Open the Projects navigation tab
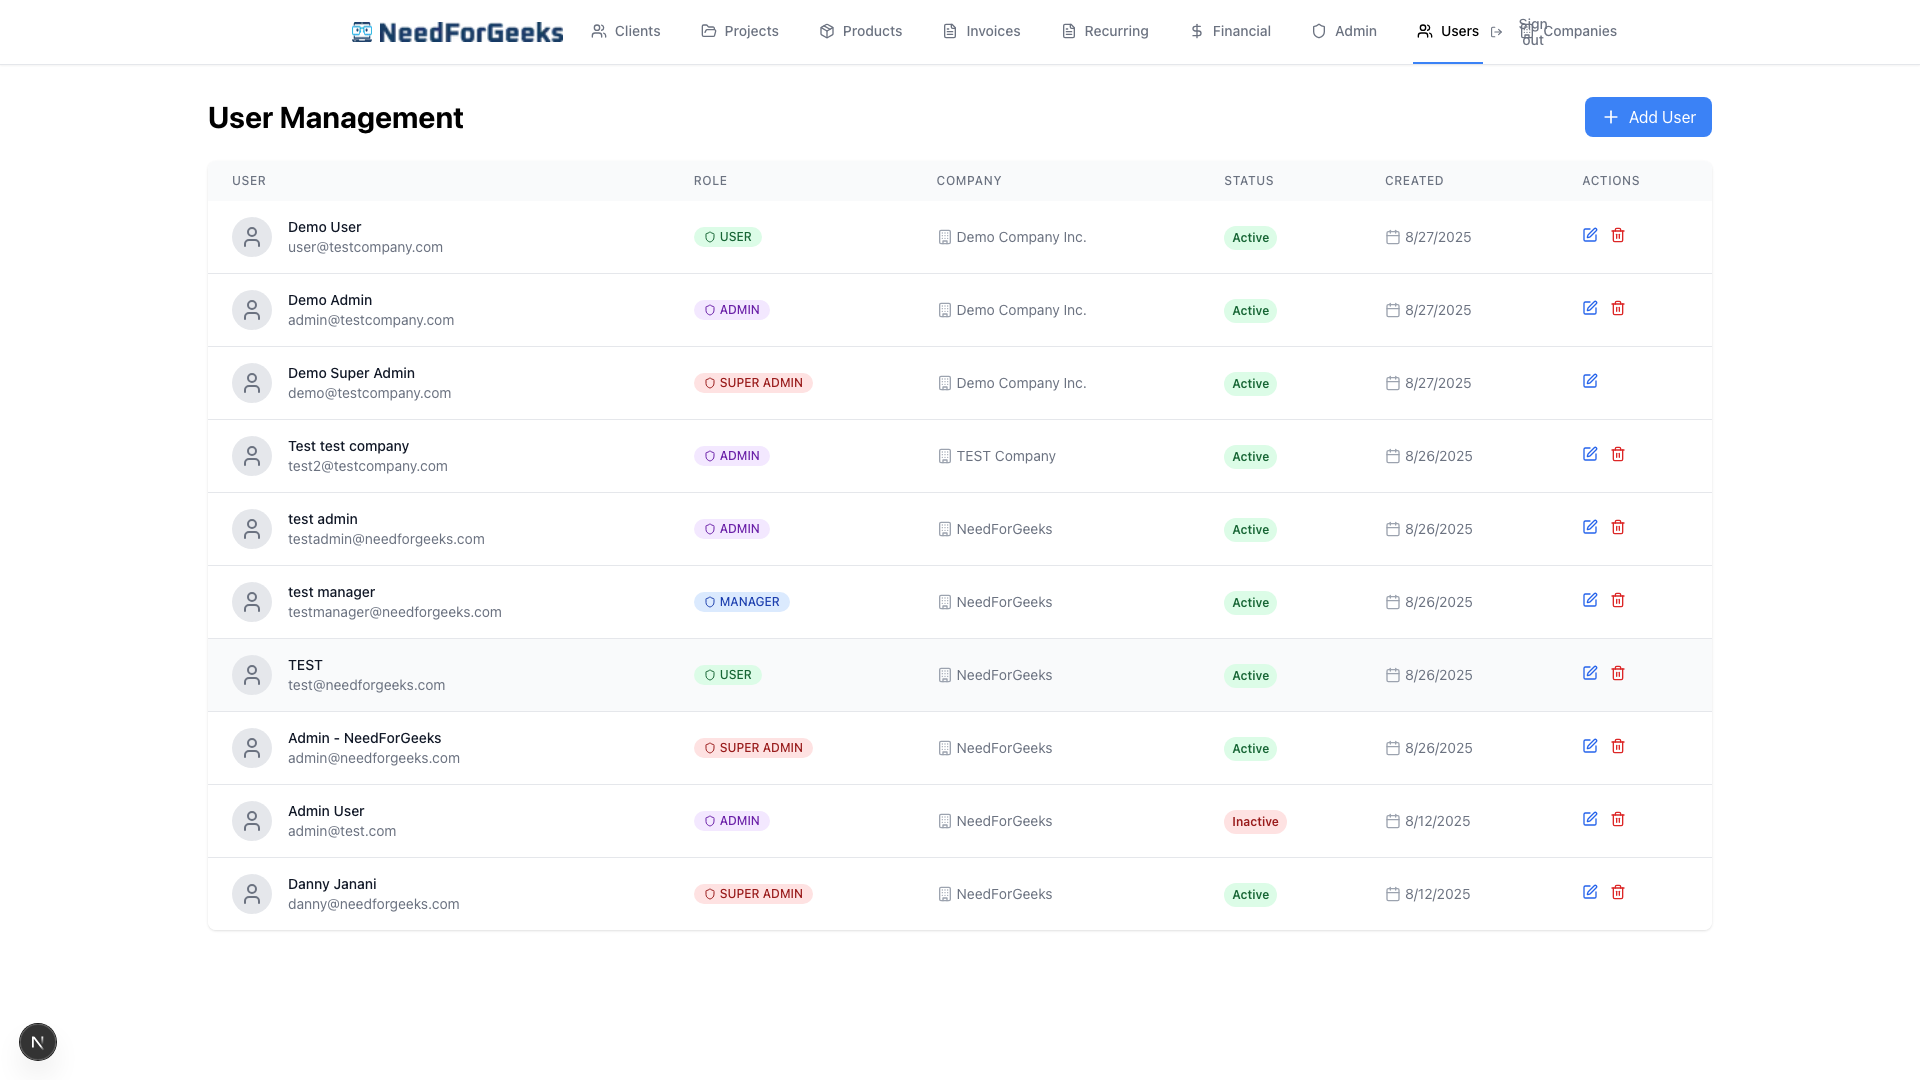This screenshot has height=1080, width=1920. (x=740, y=31)
